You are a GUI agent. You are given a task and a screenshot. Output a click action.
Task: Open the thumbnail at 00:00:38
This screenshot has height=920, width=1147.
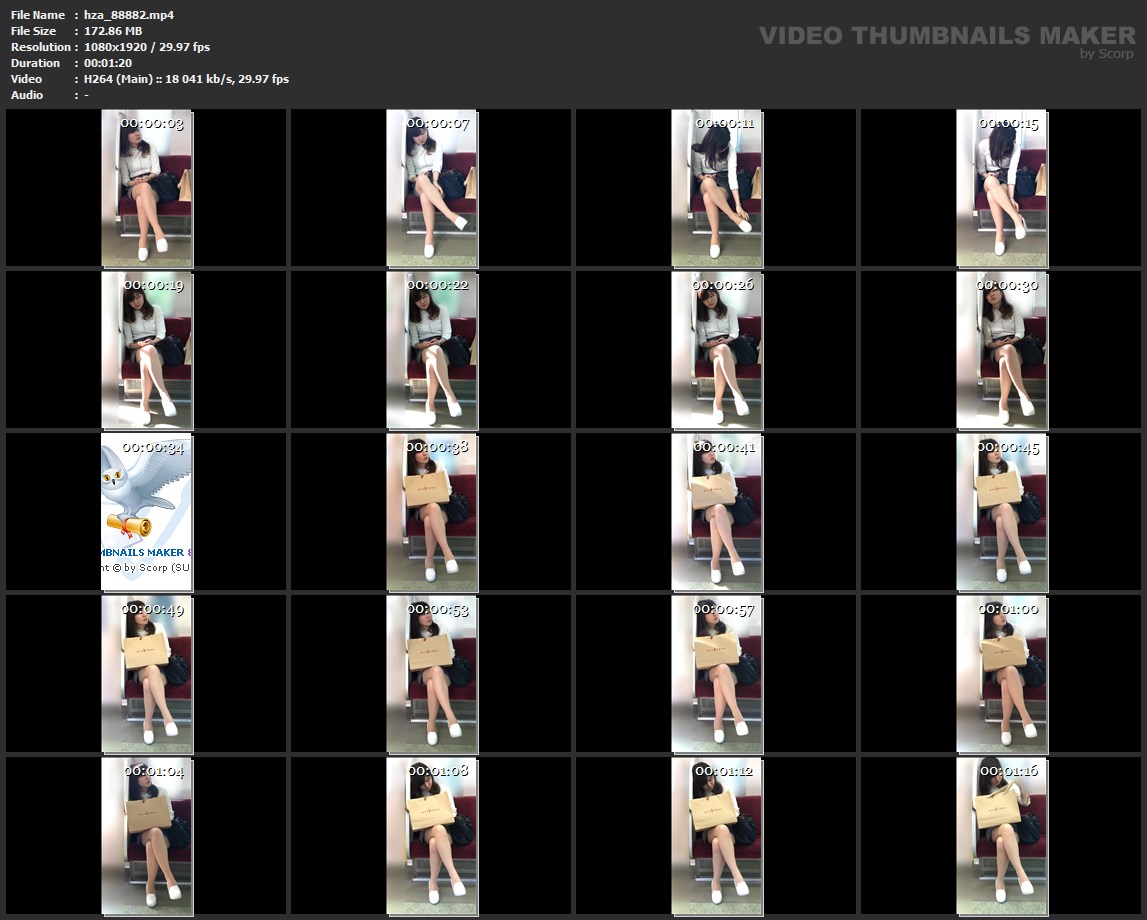[x=432, y=512]
